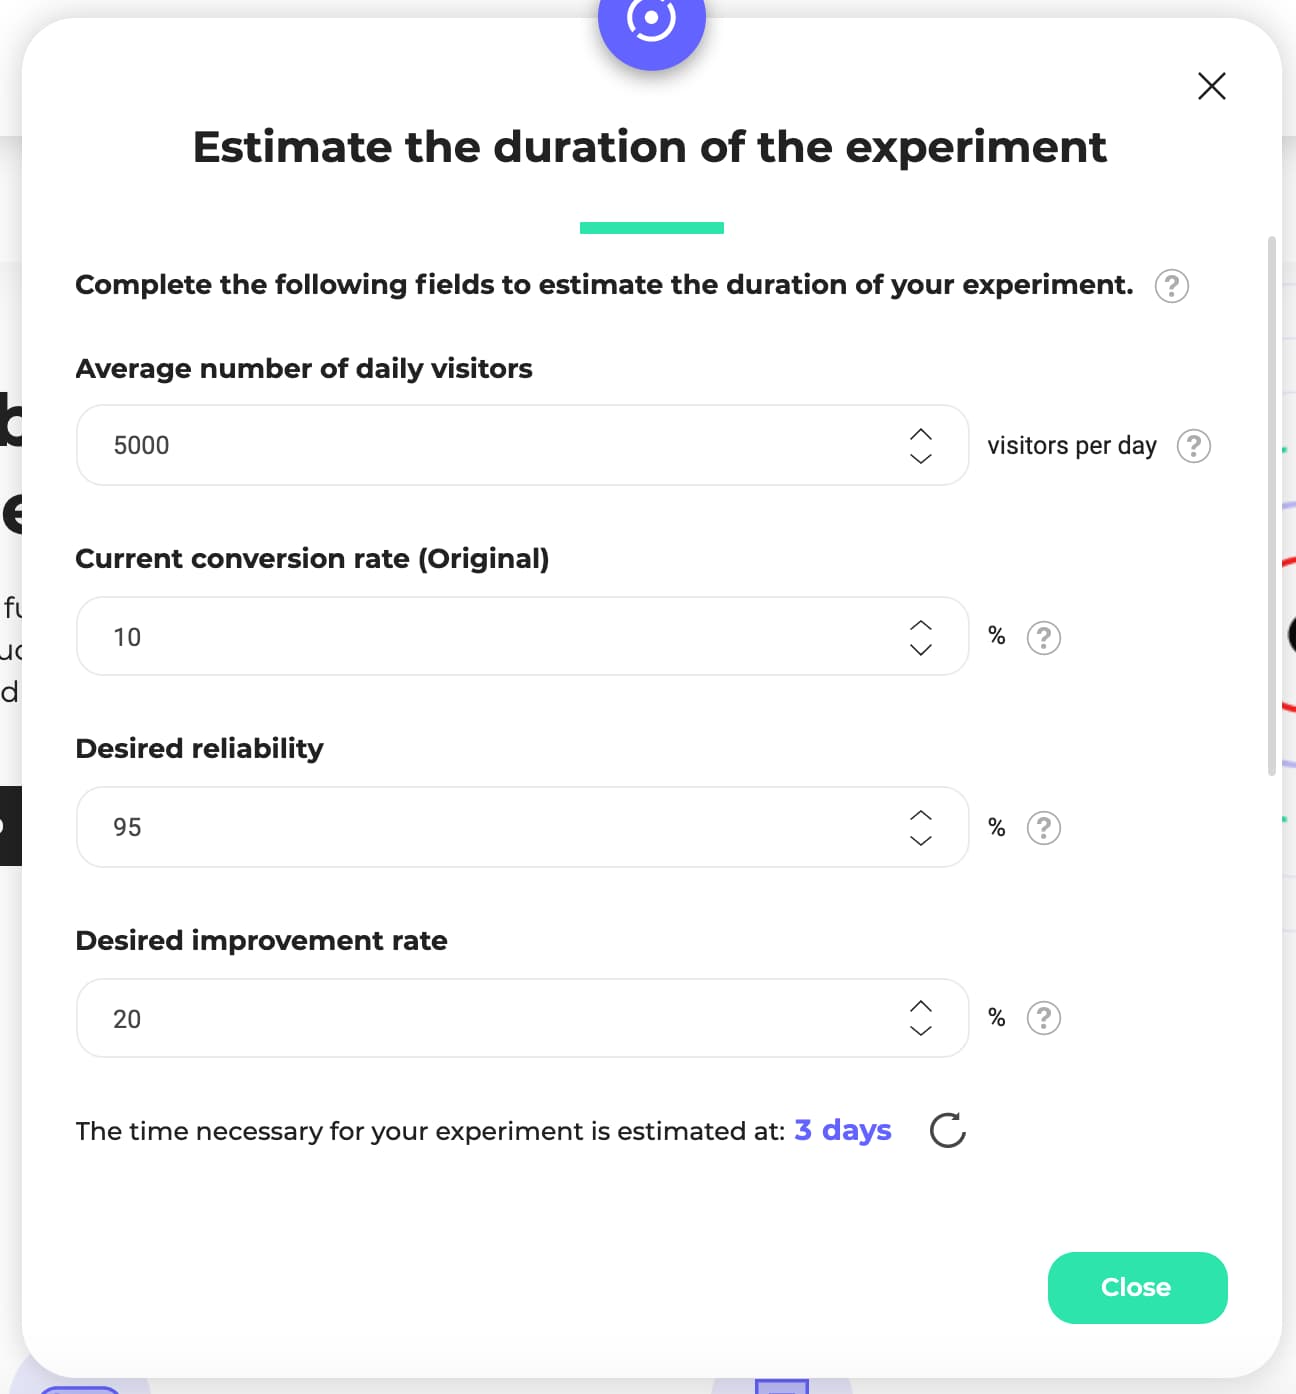The width and height of the screenshot is (1296, 1394).
Task: Click the current conversion rate field
Action: pyautogui.click(x=400, y=636)
